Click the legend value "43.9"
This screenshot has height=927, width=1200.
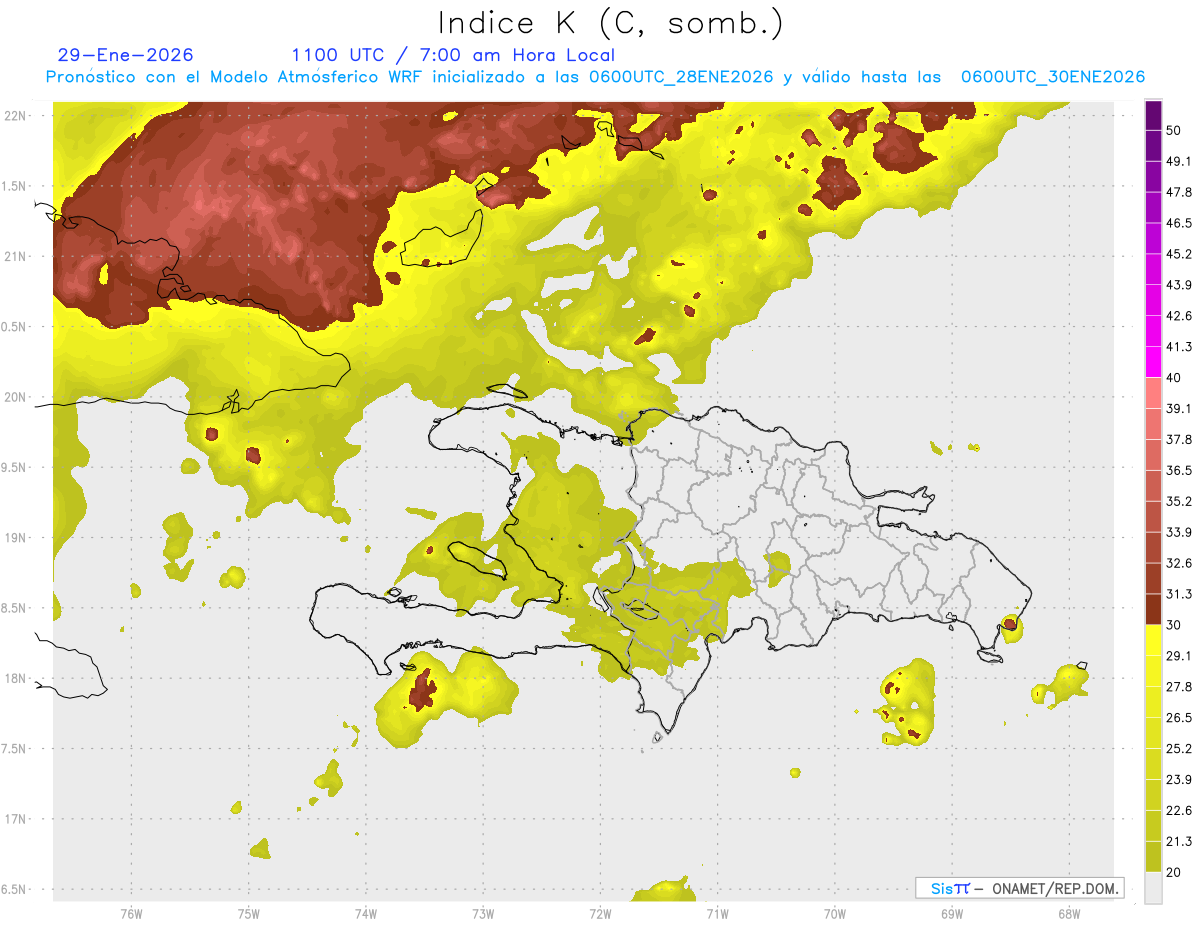(x=1178, y=285)
